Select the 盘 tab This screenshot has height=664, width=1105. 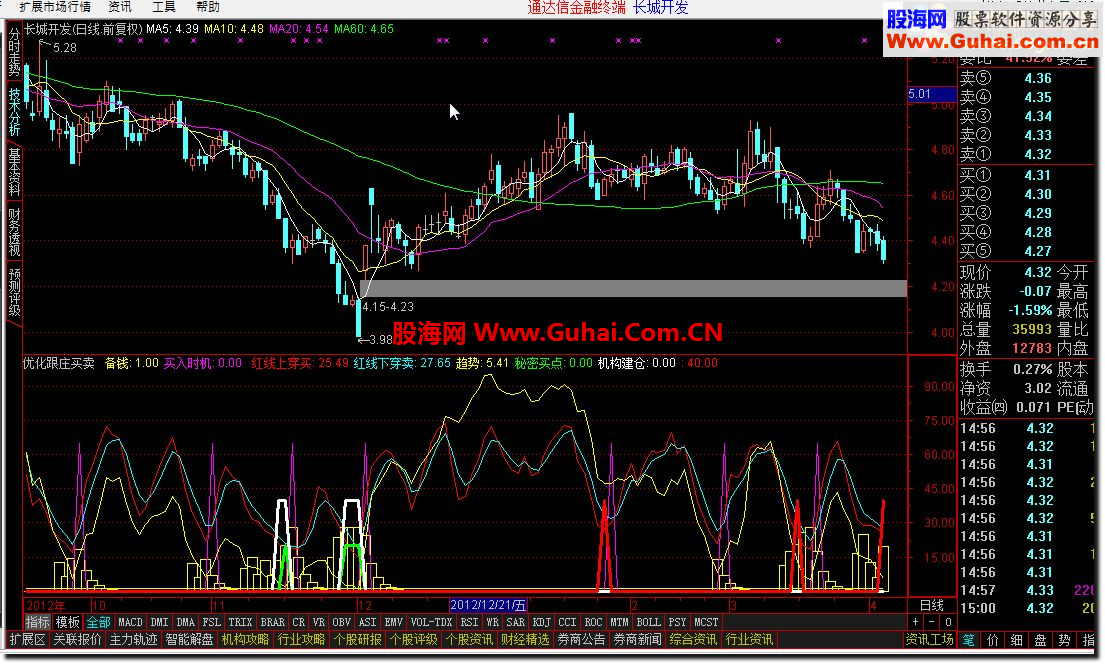click(1040, 640)
